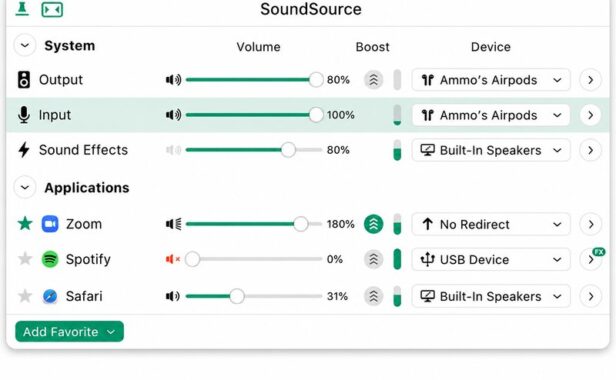Click the Spotify app icon

click(x=50, y=259)
